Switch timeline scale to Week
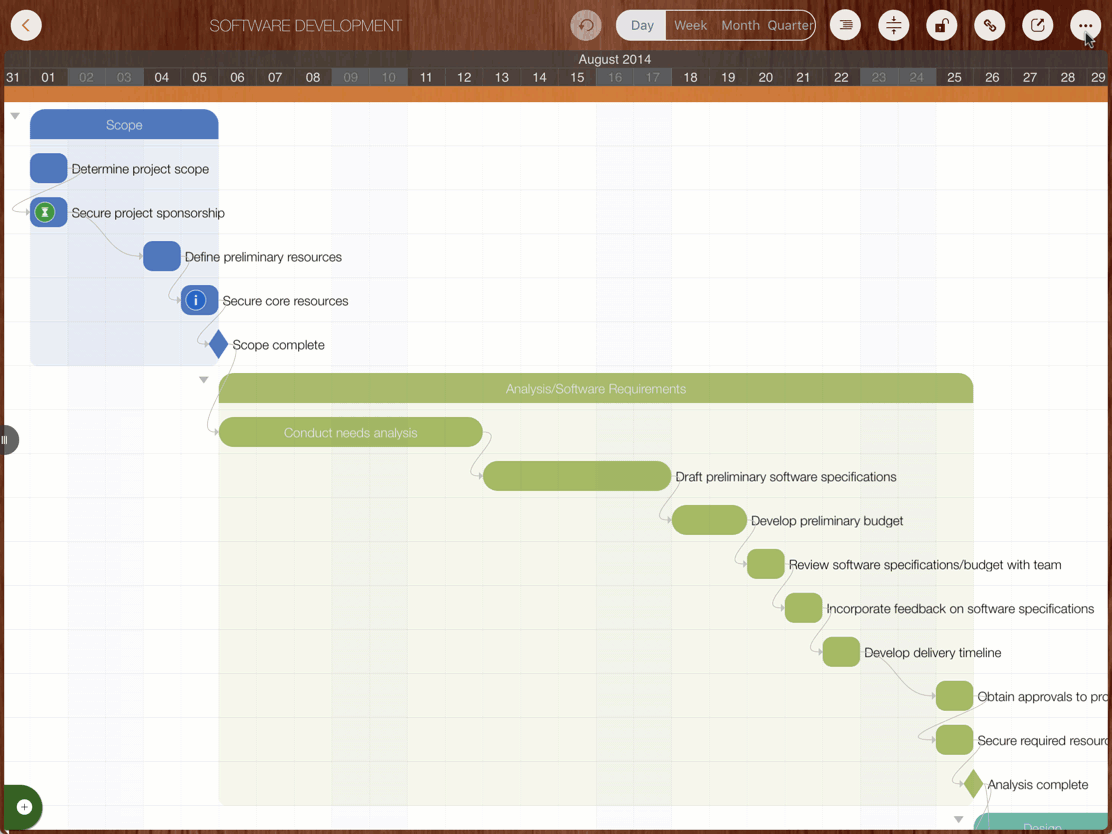1112x834 pixels. 690,25
